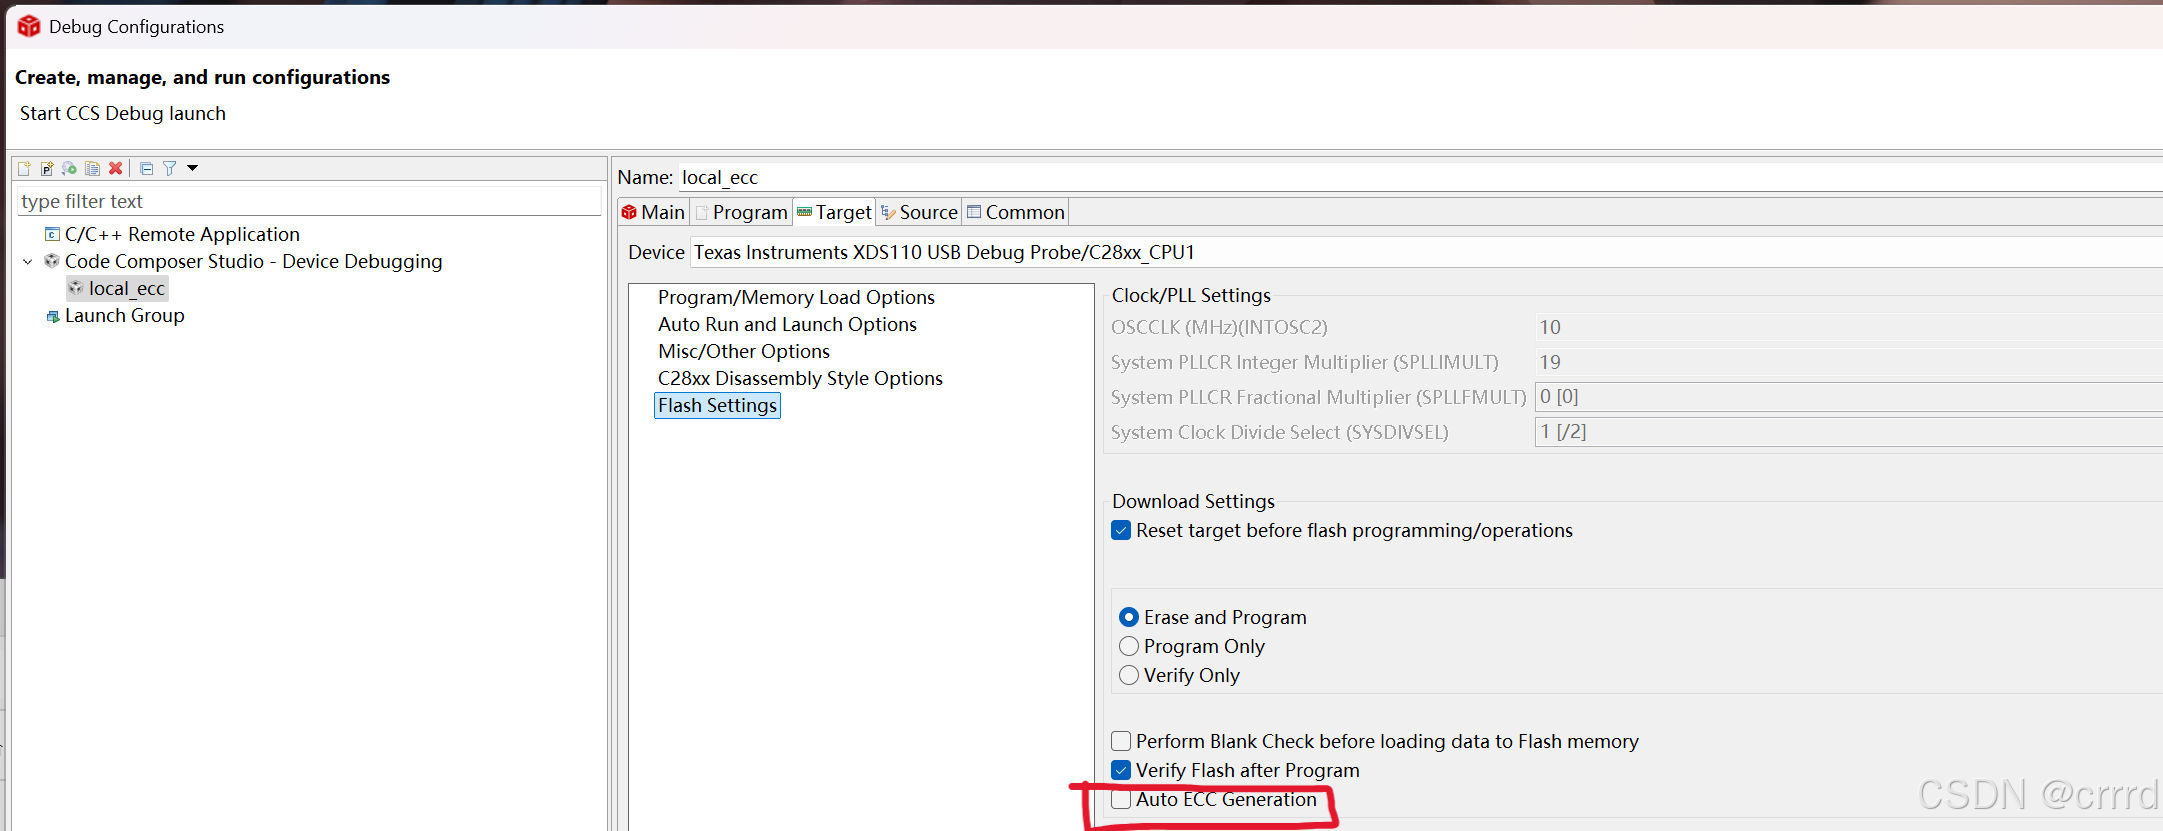Select the Program Only radio button
The height and width of the screenshot is (831, 2163).
point(1129,646)
